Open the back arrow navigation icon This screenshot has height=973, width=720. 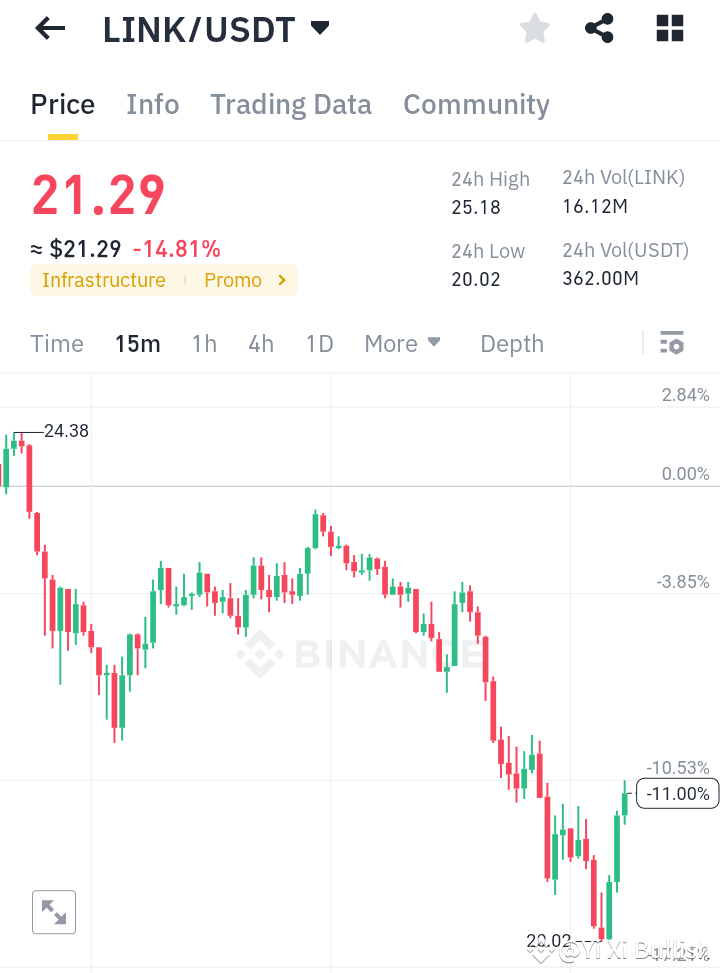[49, 28]
